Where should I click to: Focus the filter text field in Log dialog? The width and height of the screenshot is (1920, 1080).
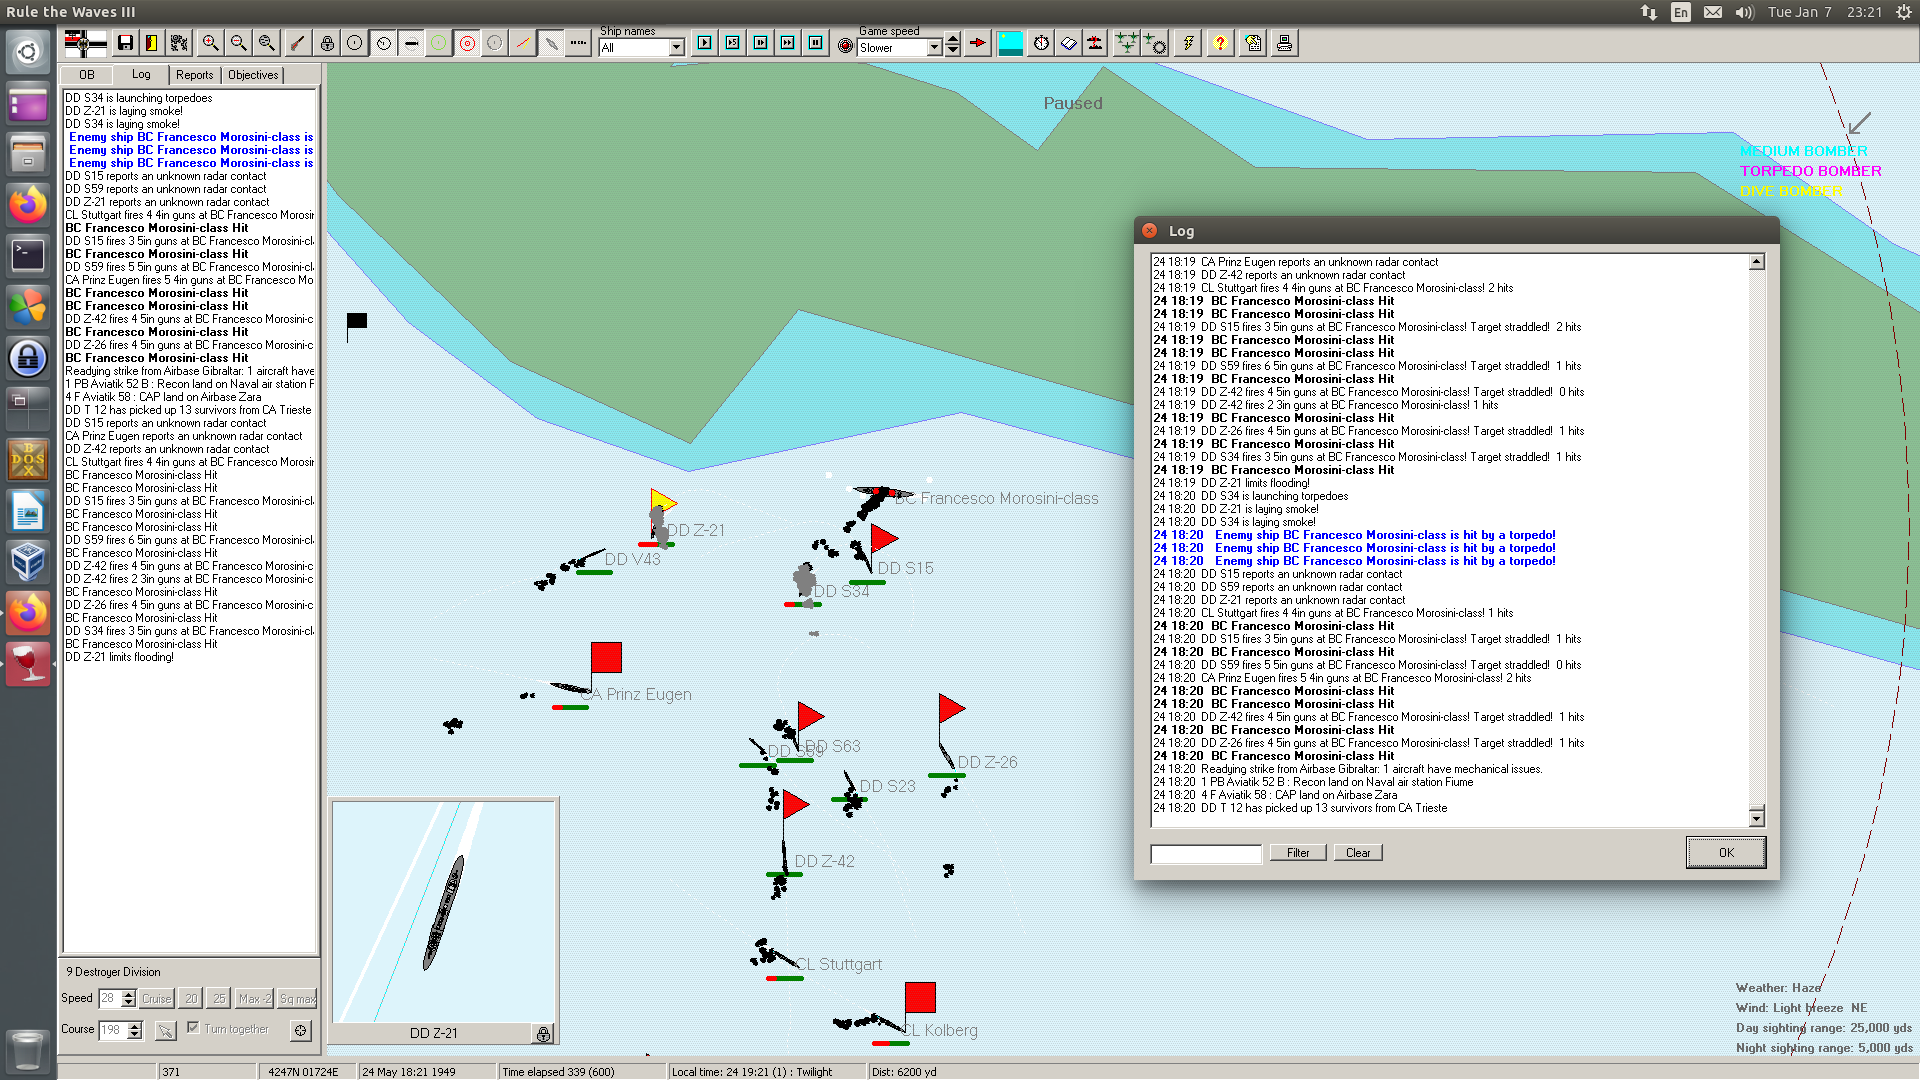1206,854
